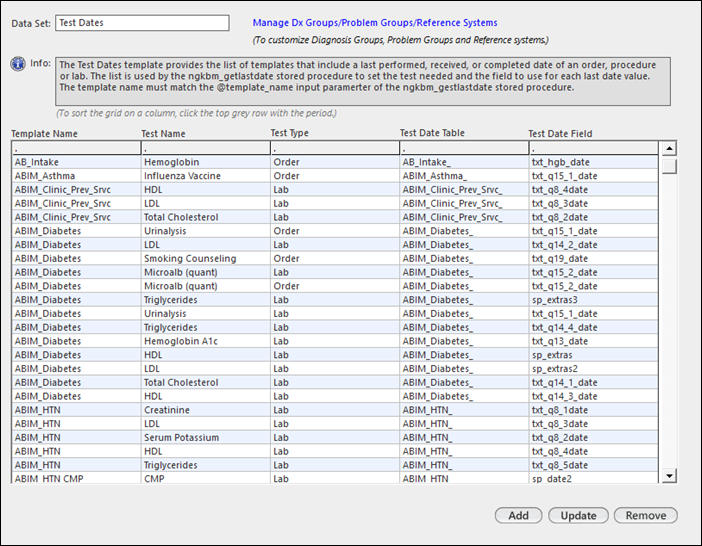702x546 pixels.
Task: Click the Hemoglobin test name in AB_Intake row
Action: pos(205,162)
